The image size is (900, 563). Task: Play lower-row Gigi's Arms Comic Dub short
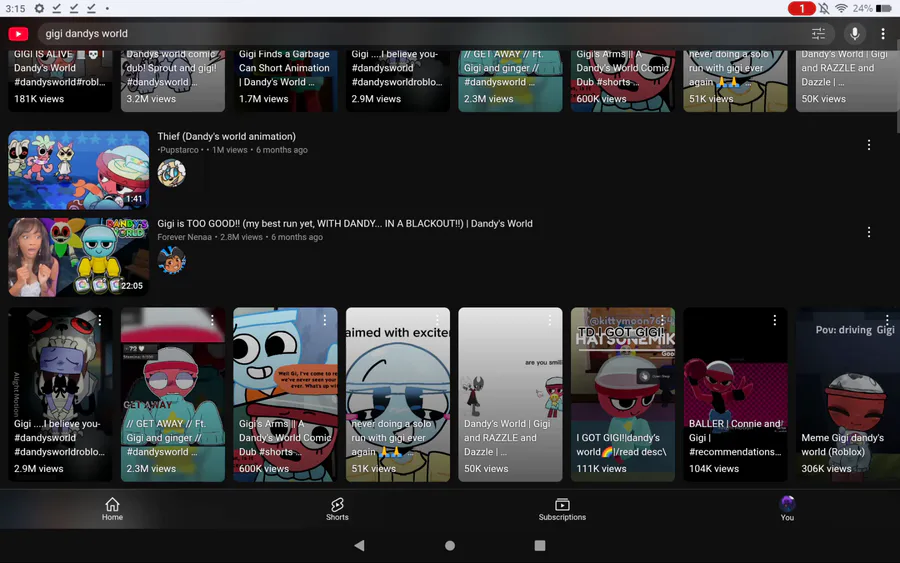[x=285, y=395]
